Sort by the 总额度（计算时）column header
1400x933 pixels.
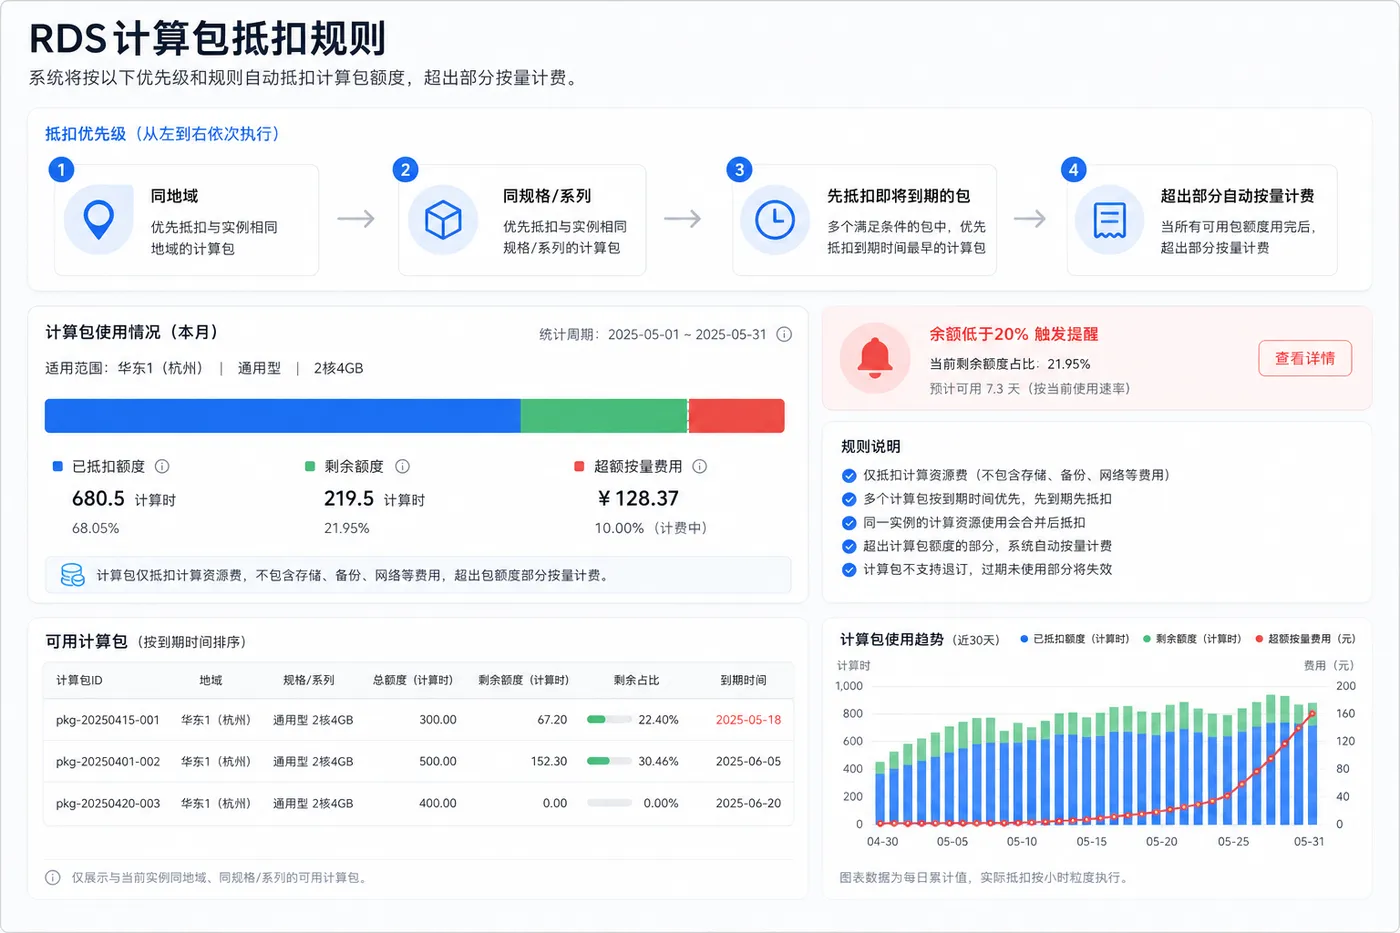tap(413, 680)
